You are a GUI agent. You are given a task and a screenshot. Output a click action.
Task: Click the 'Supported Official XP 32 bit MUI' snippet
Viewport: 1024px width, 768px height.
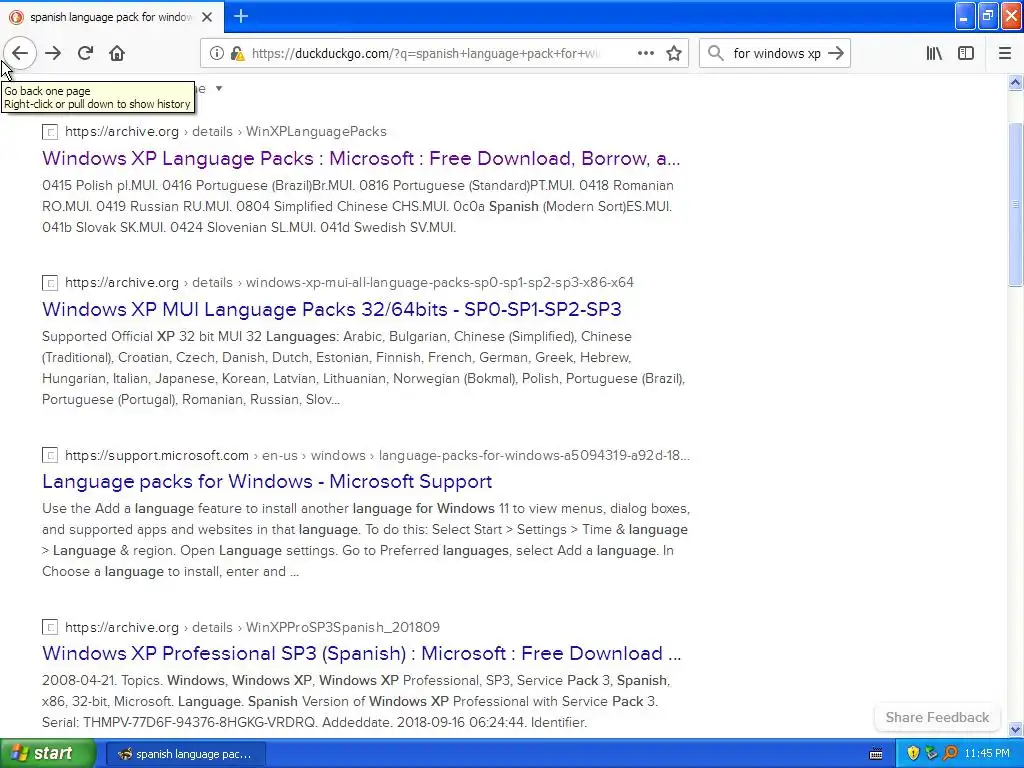(363, 368)
